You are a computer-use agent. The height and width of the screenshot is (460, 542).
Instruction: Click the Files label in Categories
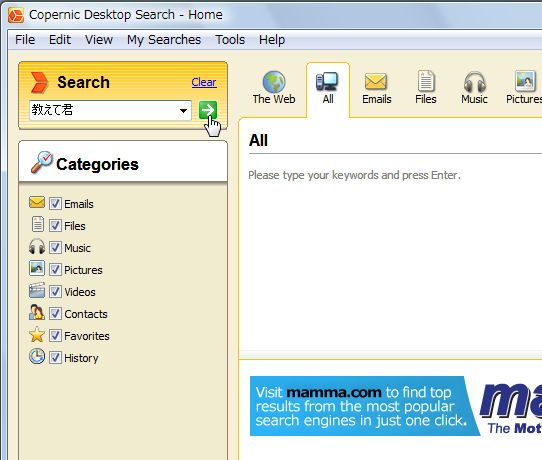click(75, 226)
